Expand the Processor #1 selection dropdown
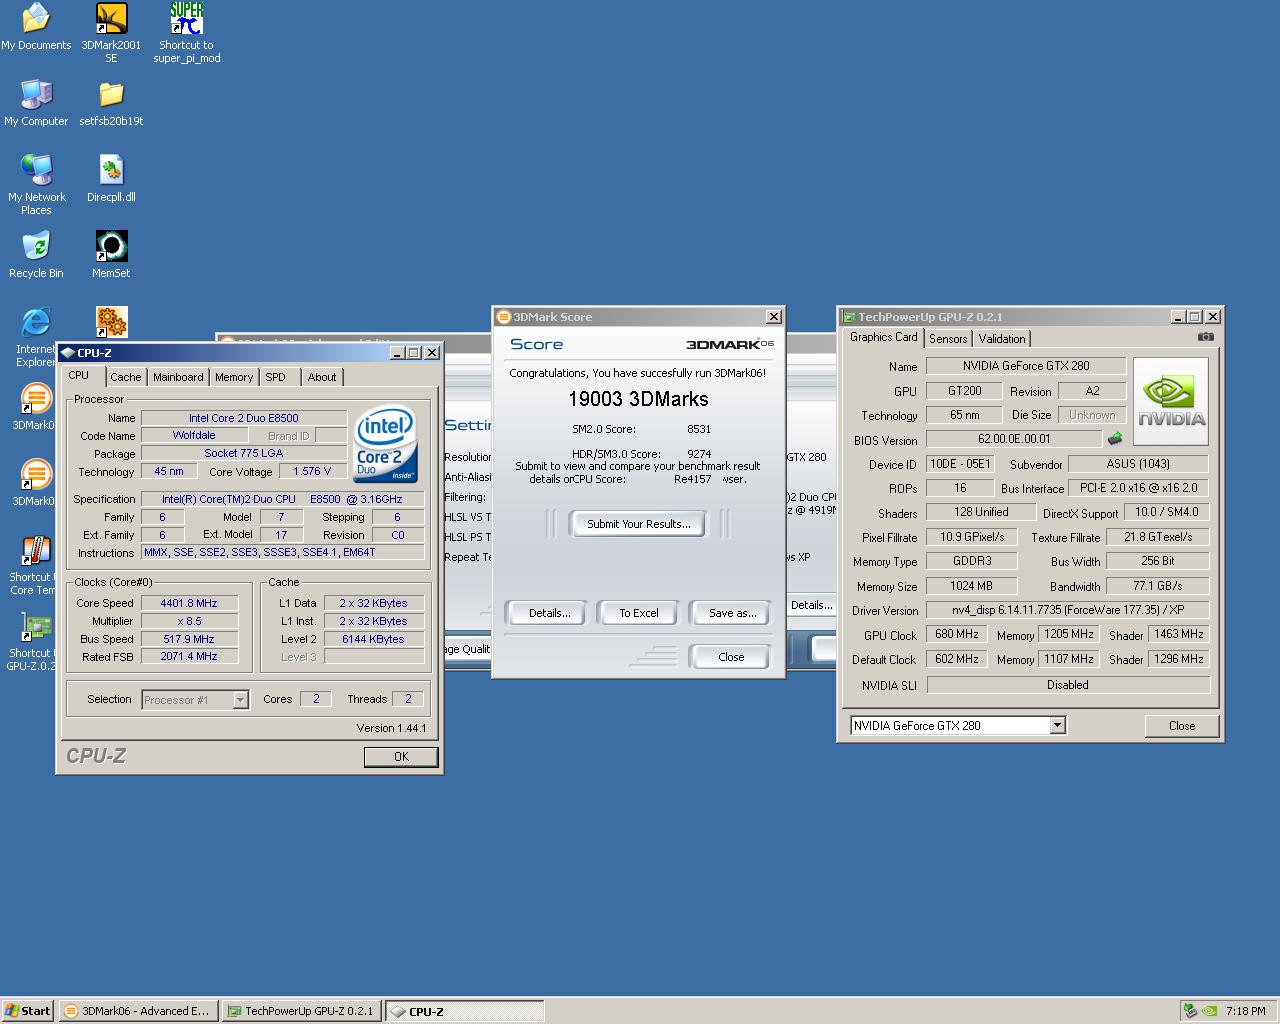 240,700
